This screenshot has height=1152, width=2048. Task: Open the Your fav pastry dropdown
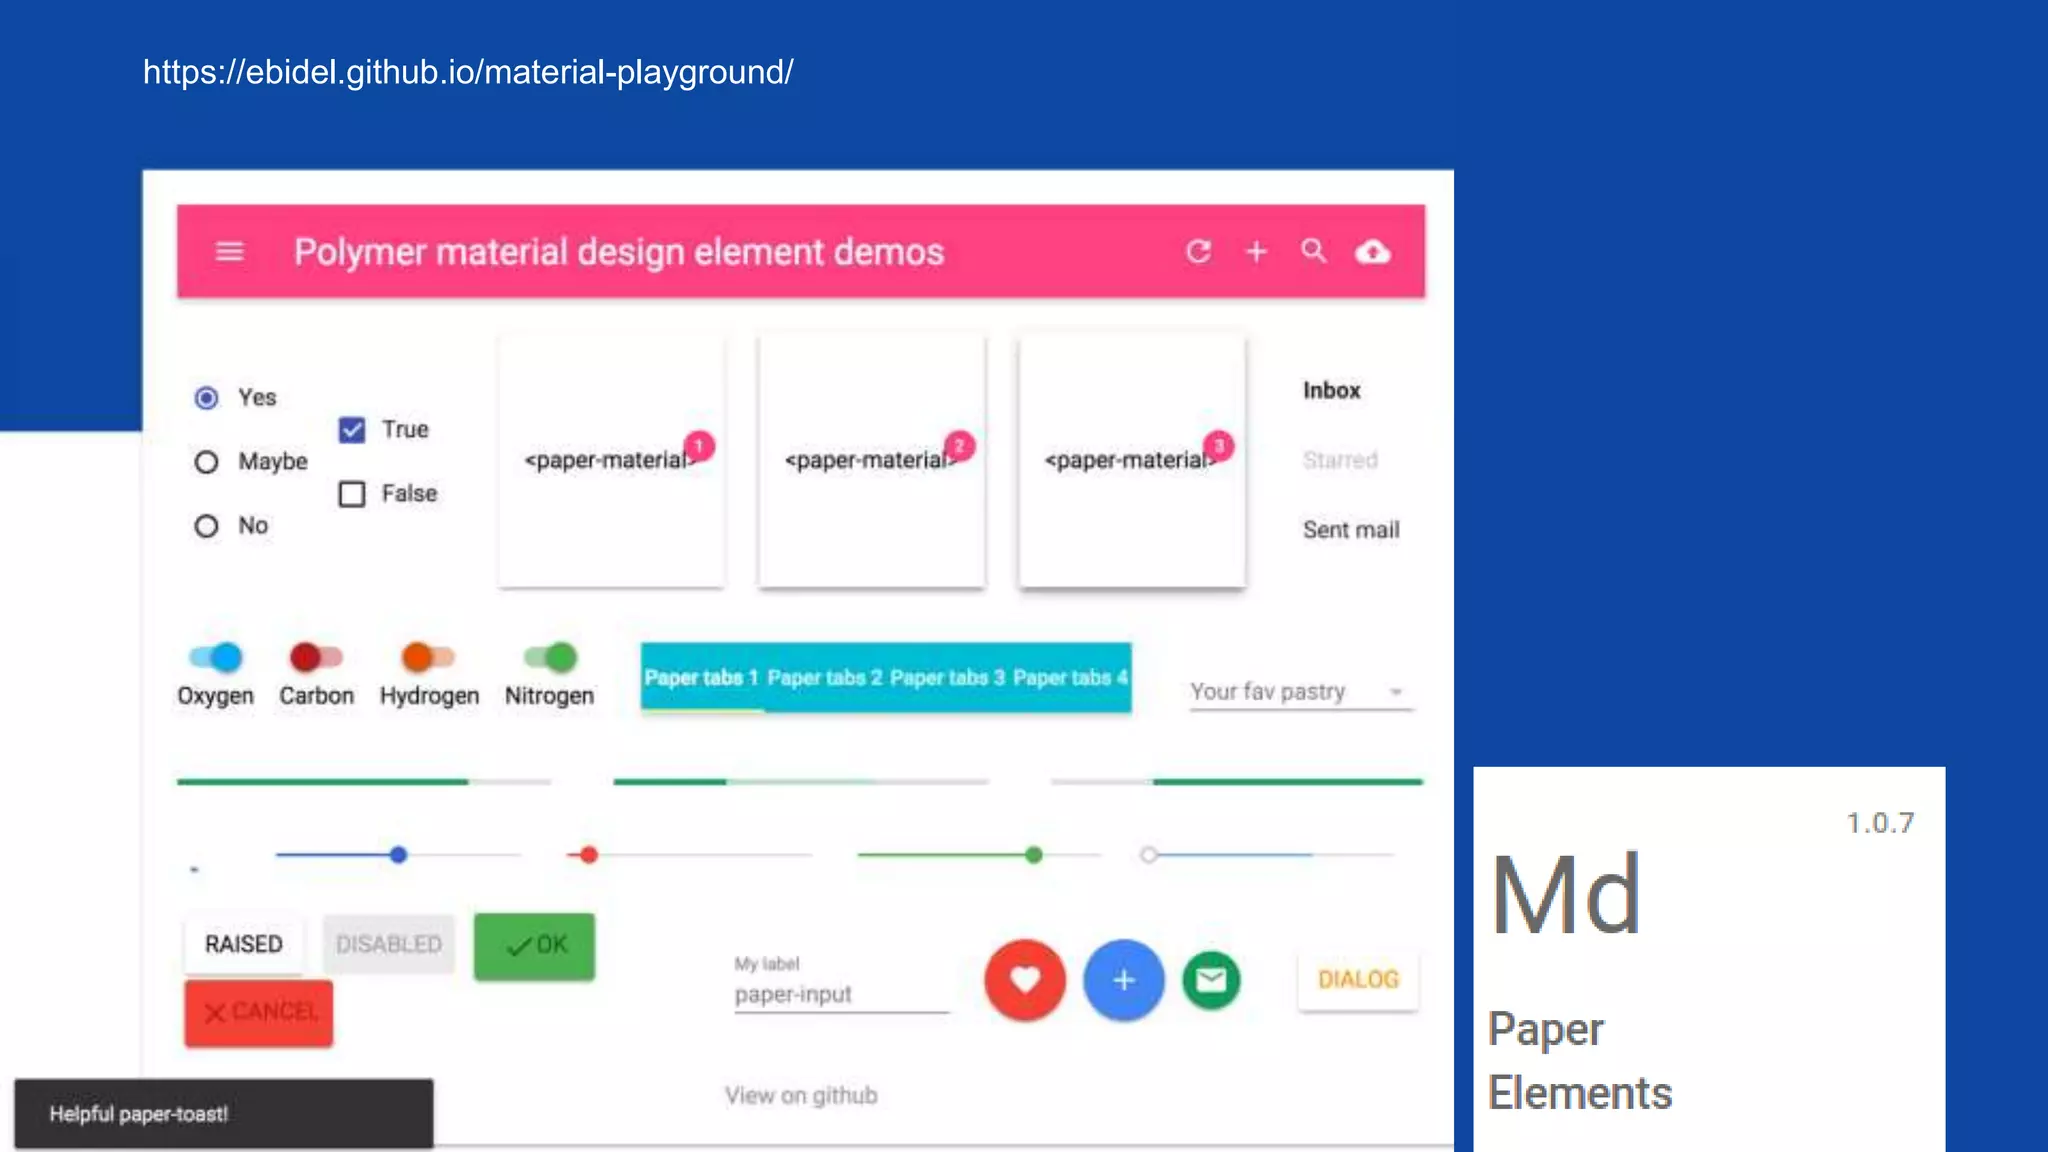coord(1301,691)
